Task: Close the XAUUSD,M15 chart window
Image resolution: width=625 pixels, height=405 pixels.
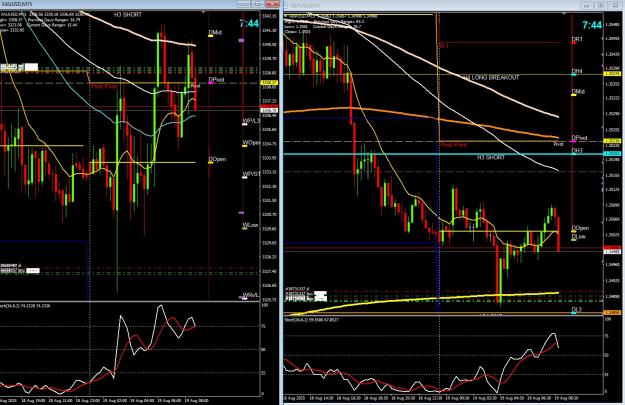Action: coord(272,4)
